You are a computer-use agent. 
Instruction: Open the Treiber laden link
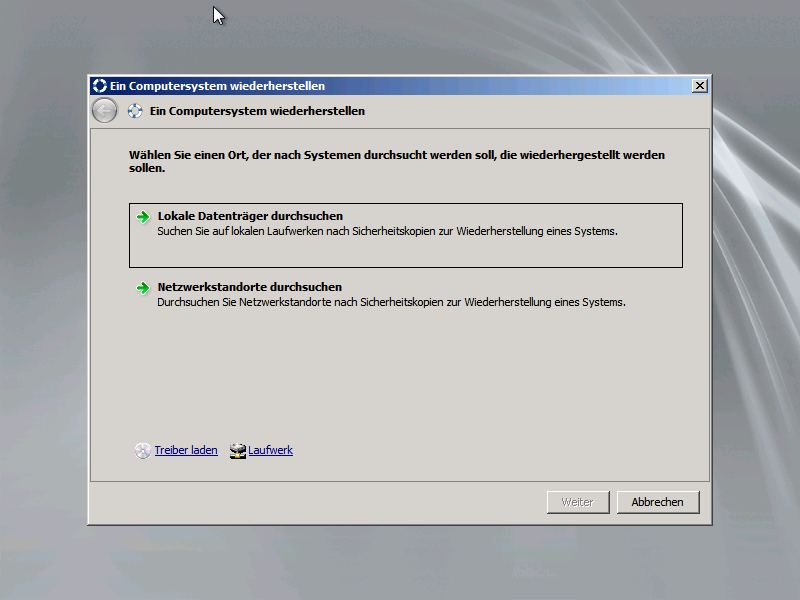coord(186,451)
